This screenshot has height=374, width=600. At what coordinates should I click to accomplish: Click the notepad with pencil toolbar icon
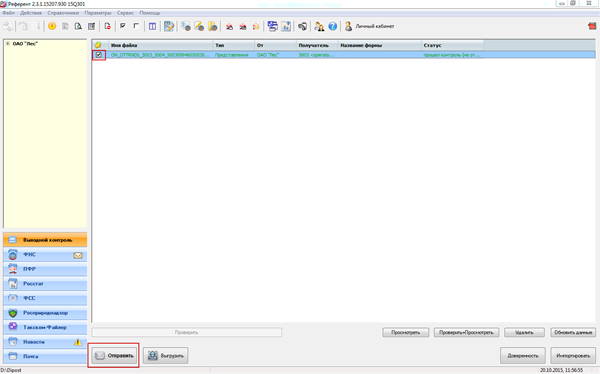coord(169,26)
